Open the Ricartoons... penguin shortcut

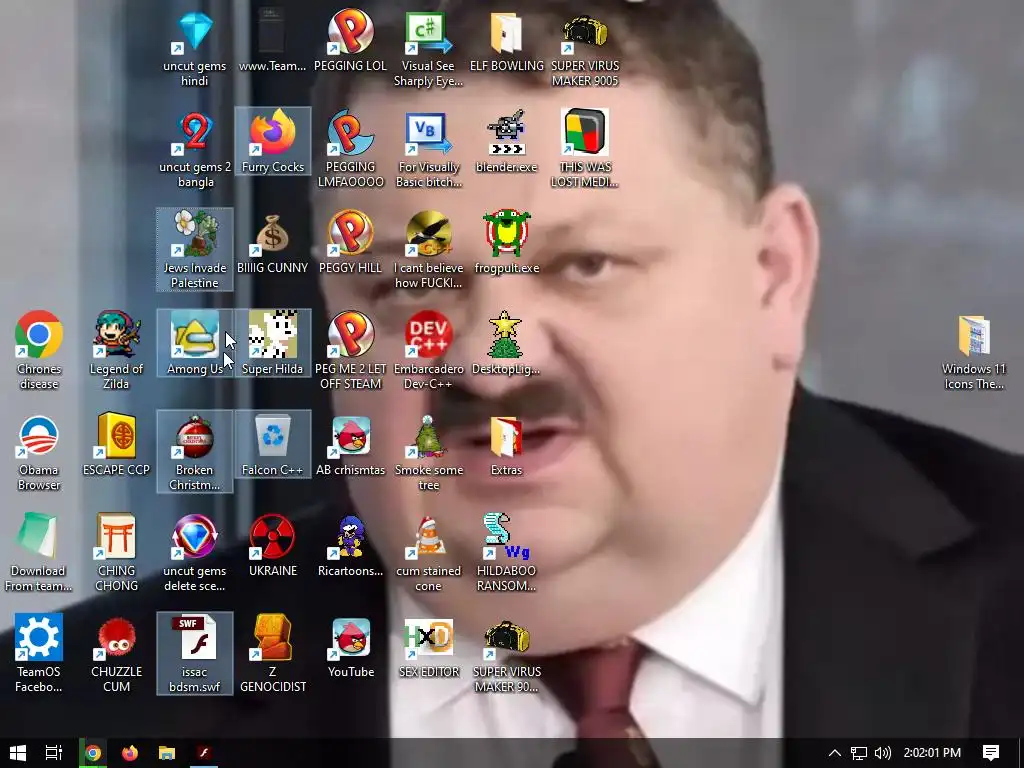tap(351, 546)
